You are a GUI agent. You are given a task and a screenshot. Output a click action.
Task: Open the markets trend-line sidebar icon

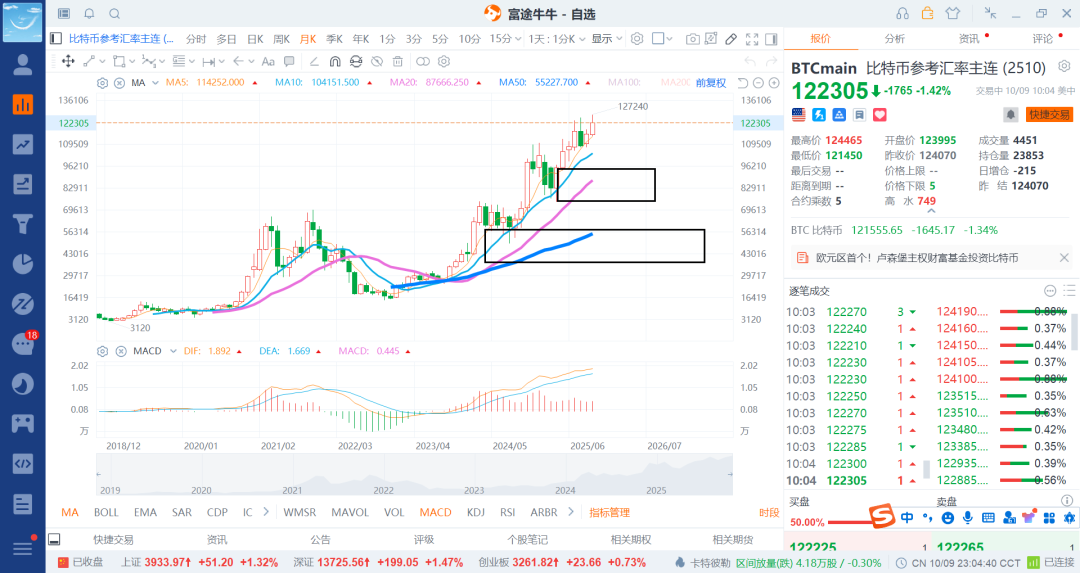click(x=23, y=144)
